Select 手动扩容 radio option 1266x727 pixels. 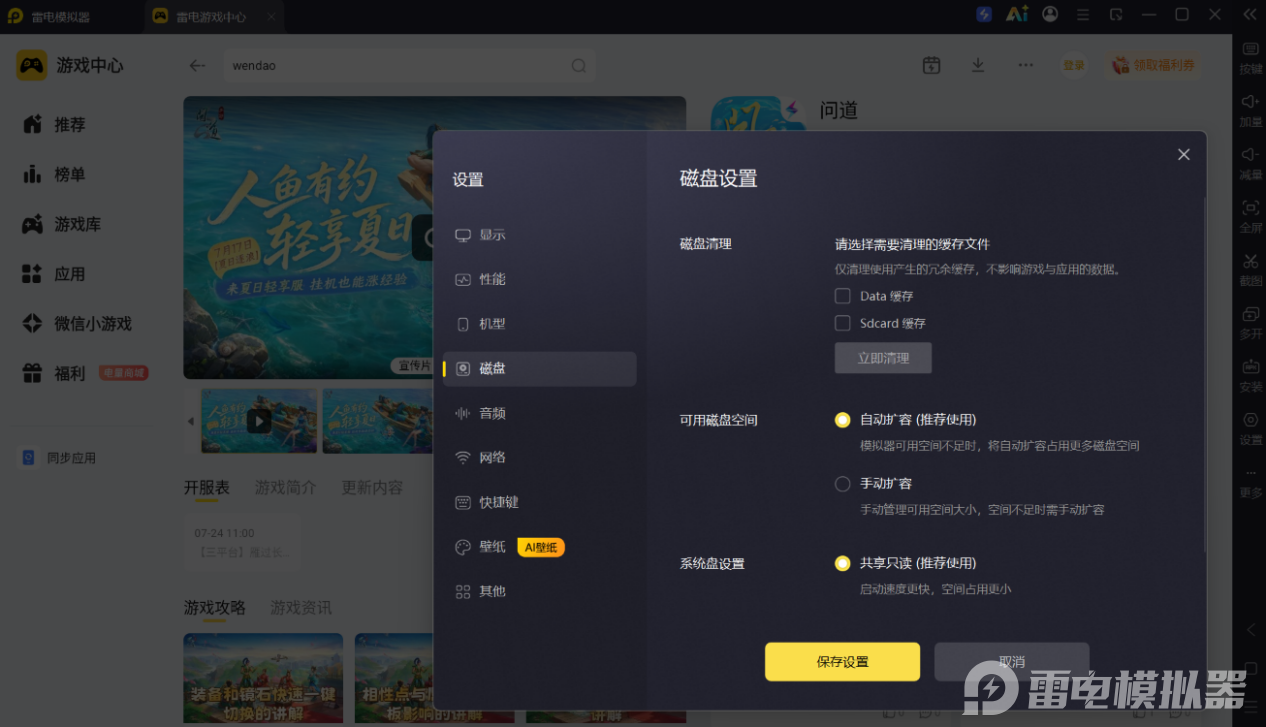tap(842, 484)
